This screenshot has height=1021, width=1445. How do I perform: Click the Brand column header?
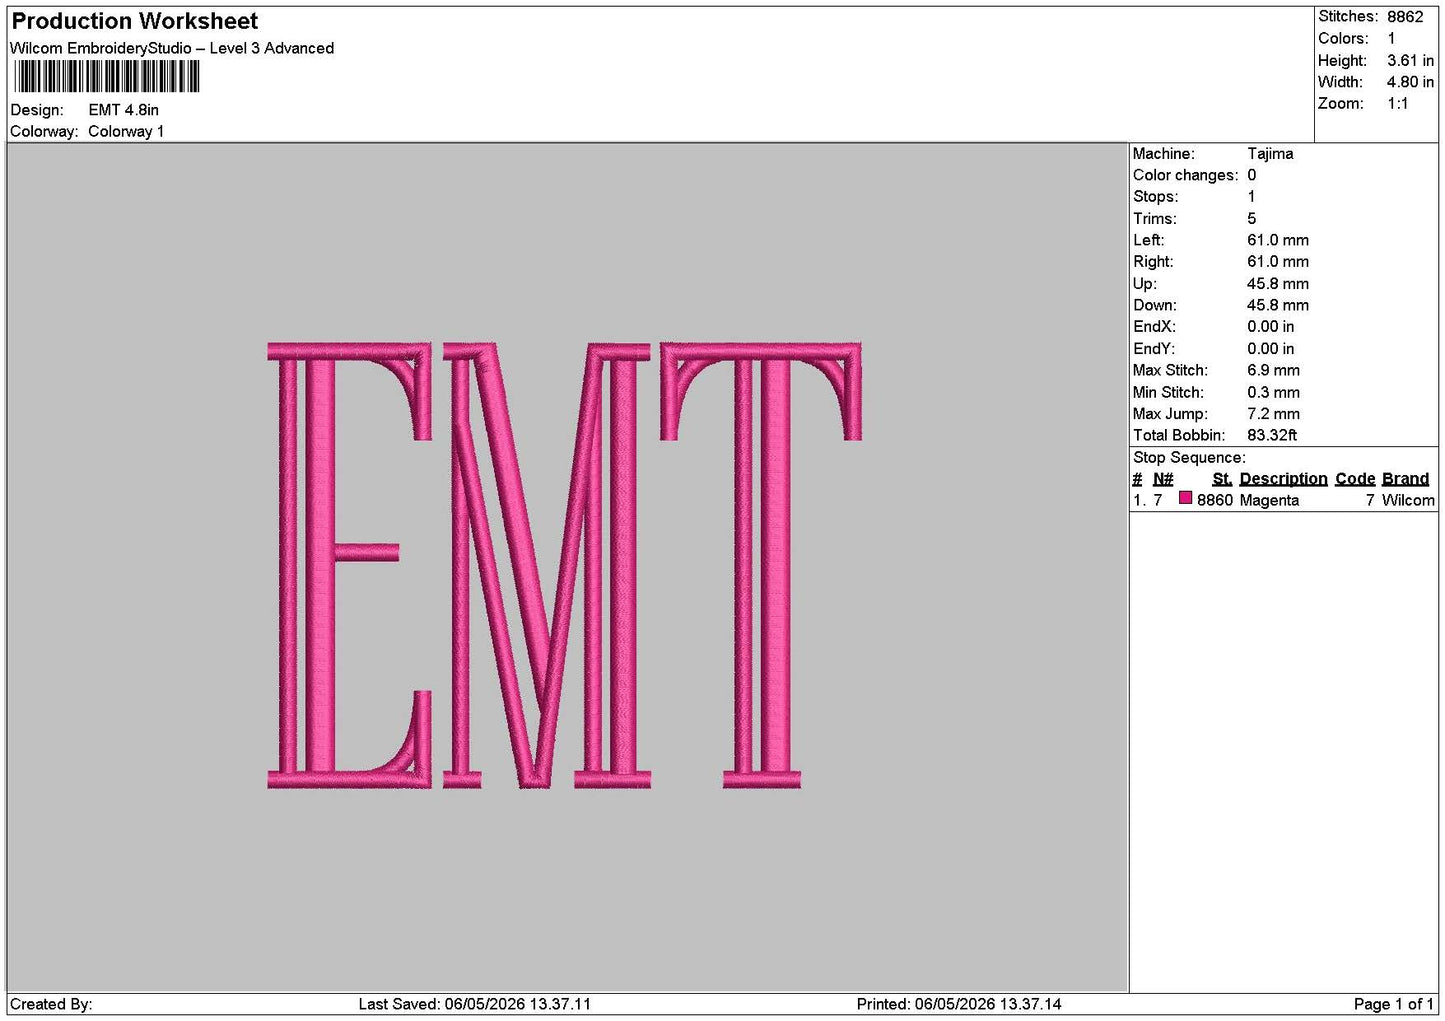(x=1405, y=479)
